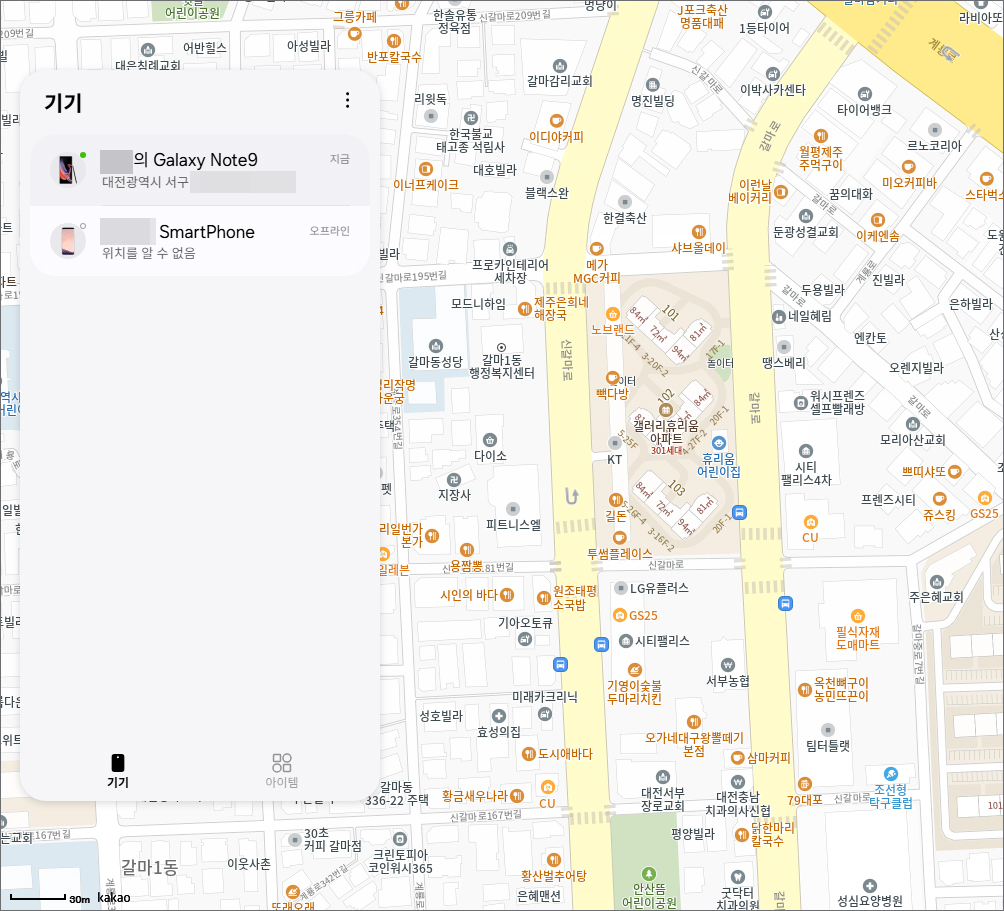Click the 갤러리휴리움 아파트 label
1004x911 pixels.
666,431
